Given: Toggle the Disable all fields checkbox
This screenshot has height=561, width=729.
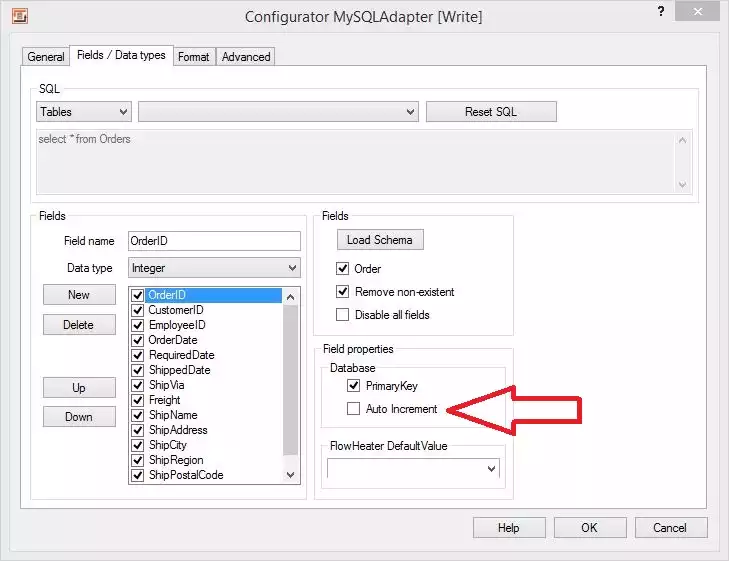Looking at the screenshot, I should (343, 315).
